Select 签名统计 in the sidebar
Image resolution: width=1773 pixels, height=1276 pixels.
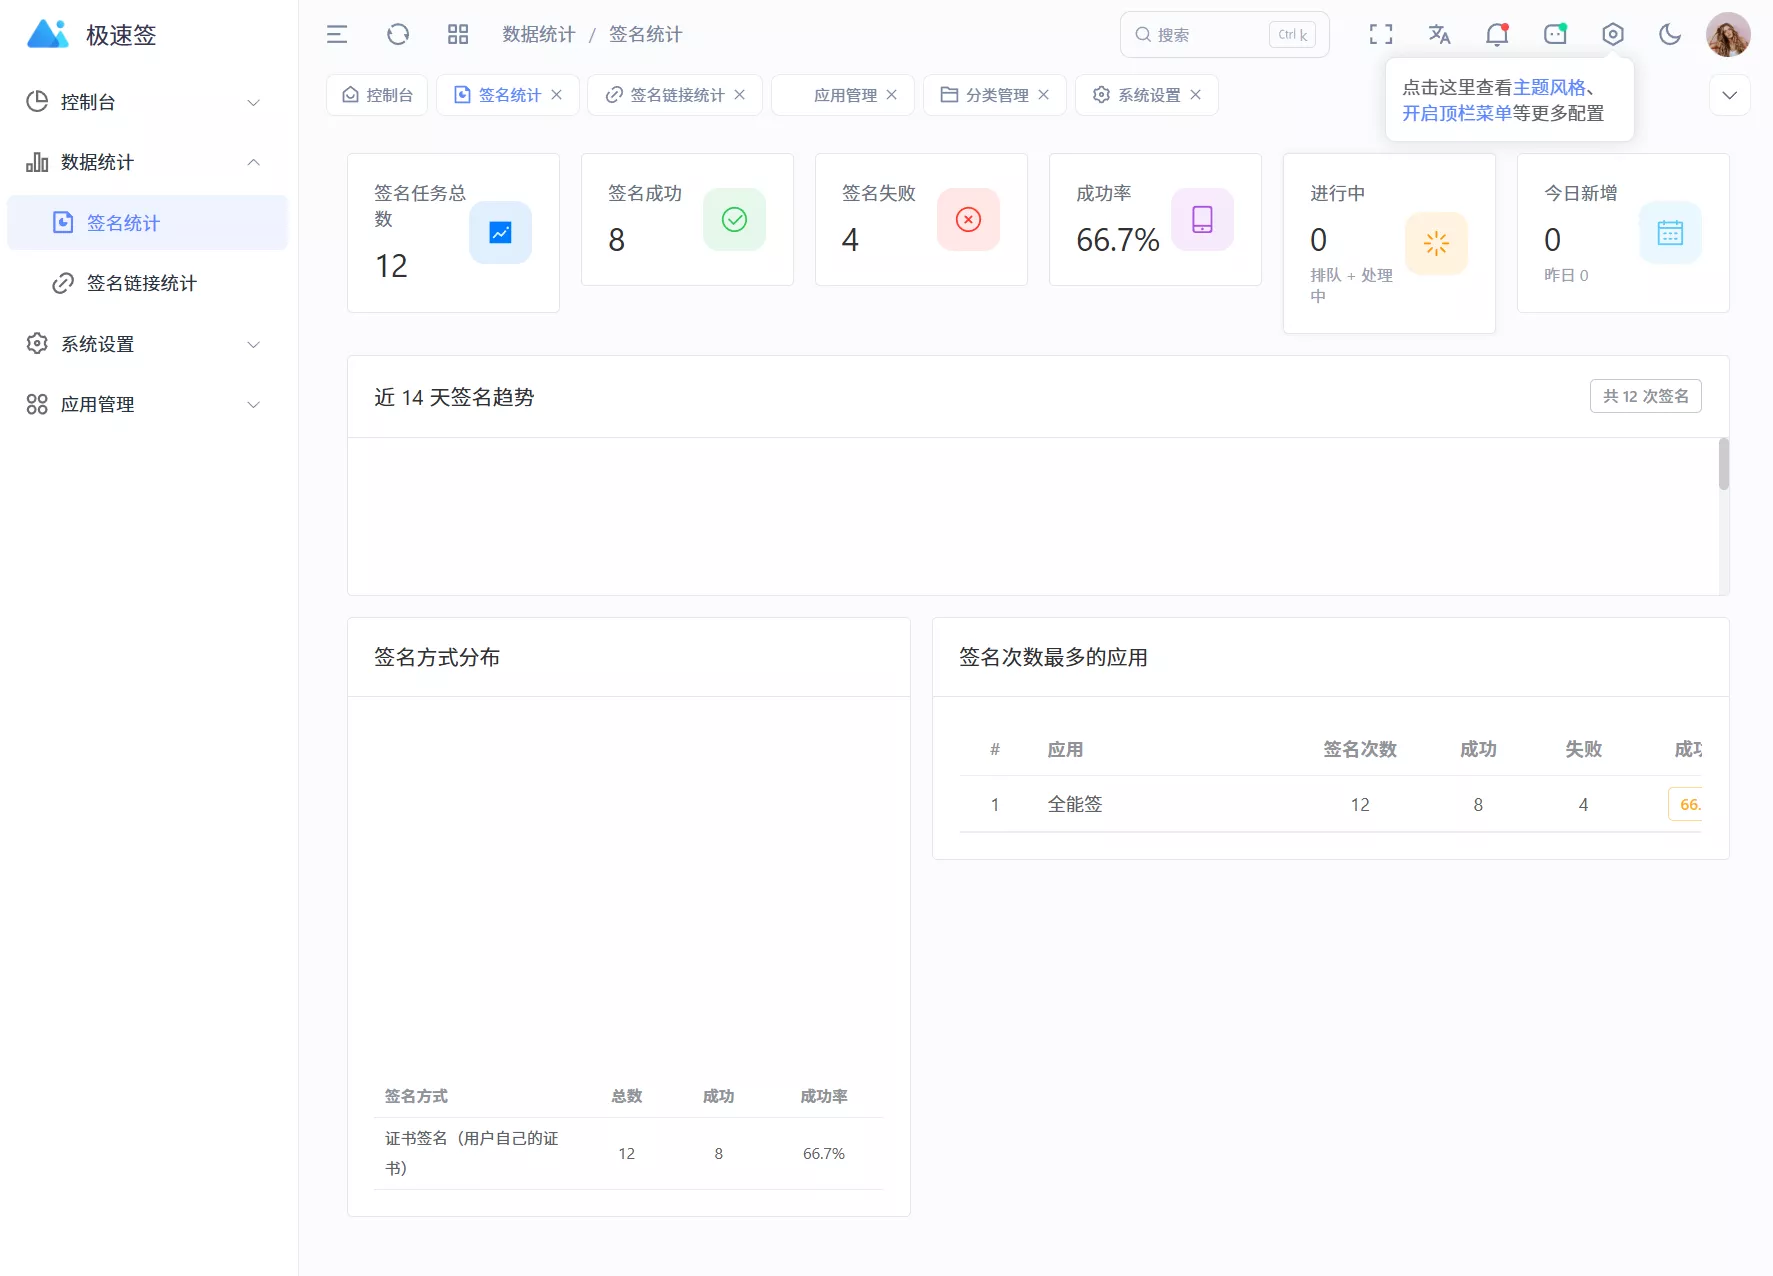[148, 223]
